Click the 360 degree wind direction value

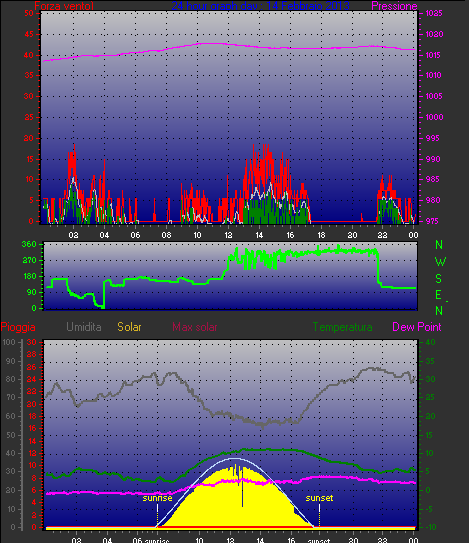[x=29, y=244]
